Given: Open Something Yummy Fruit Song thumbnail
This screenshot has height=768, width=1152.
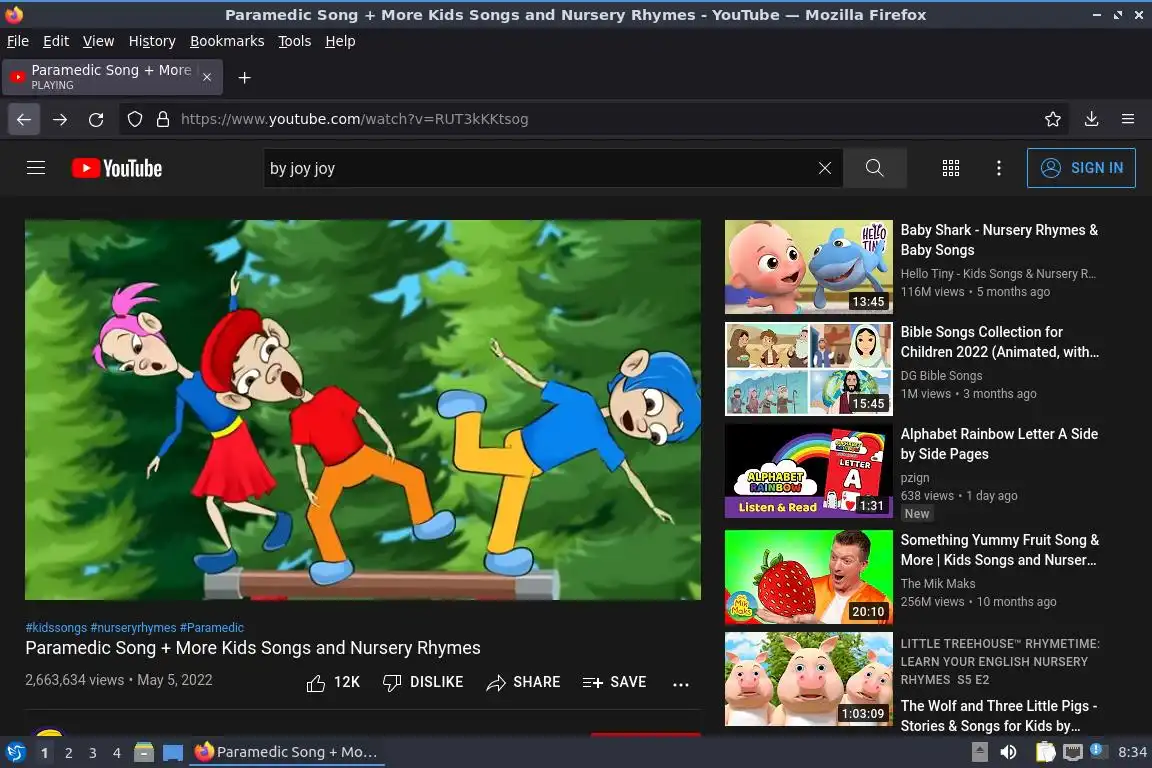Looking at the screenshot, I should coord(809,577).
